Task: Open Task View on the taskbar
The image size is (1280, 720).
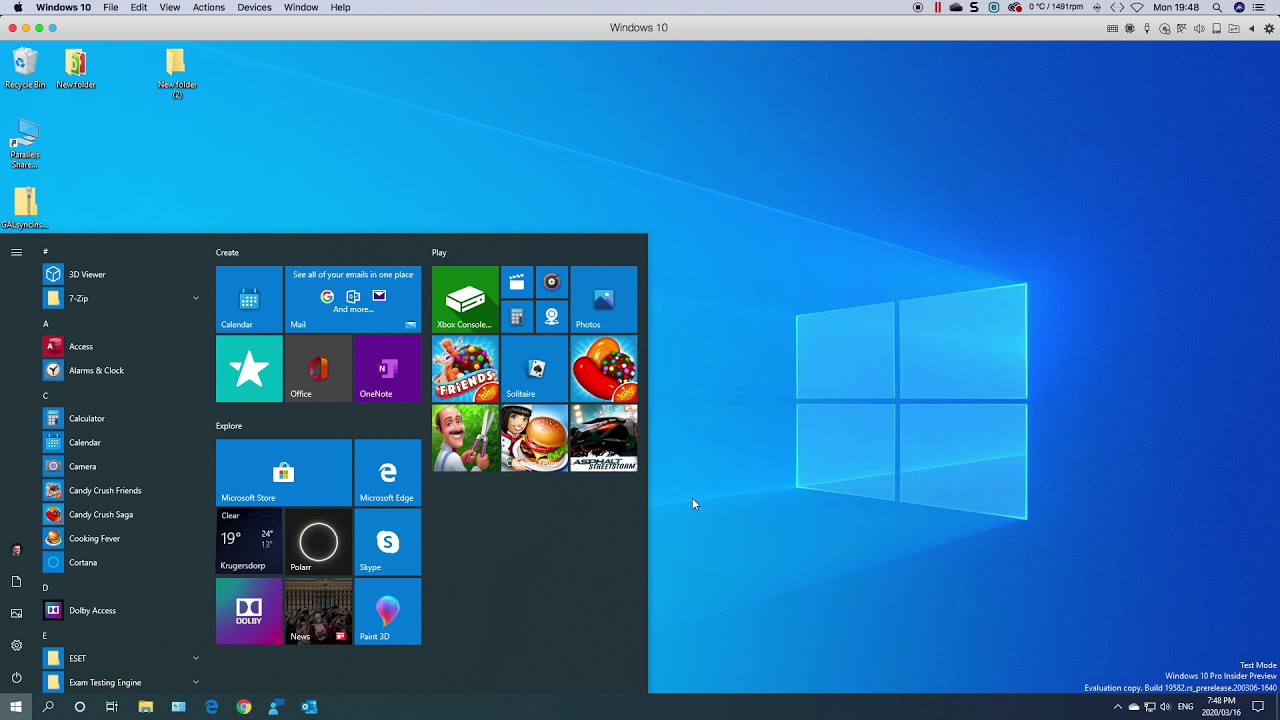Action: (112, 707)
